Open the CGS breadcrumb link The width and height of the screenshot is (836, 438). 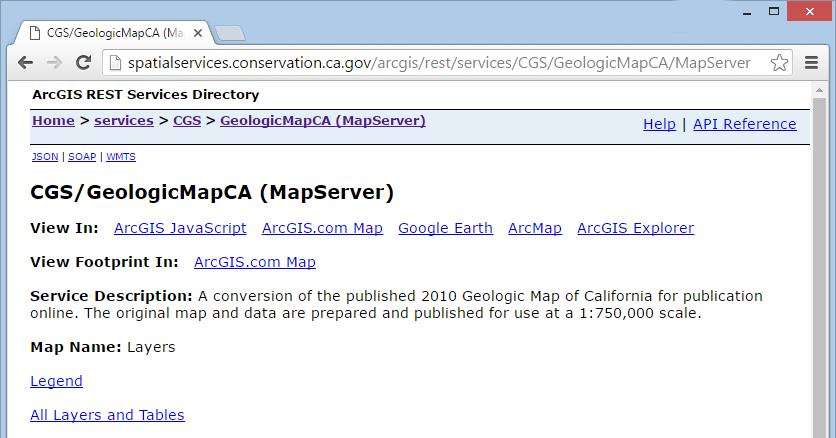[x=187, y=121]
